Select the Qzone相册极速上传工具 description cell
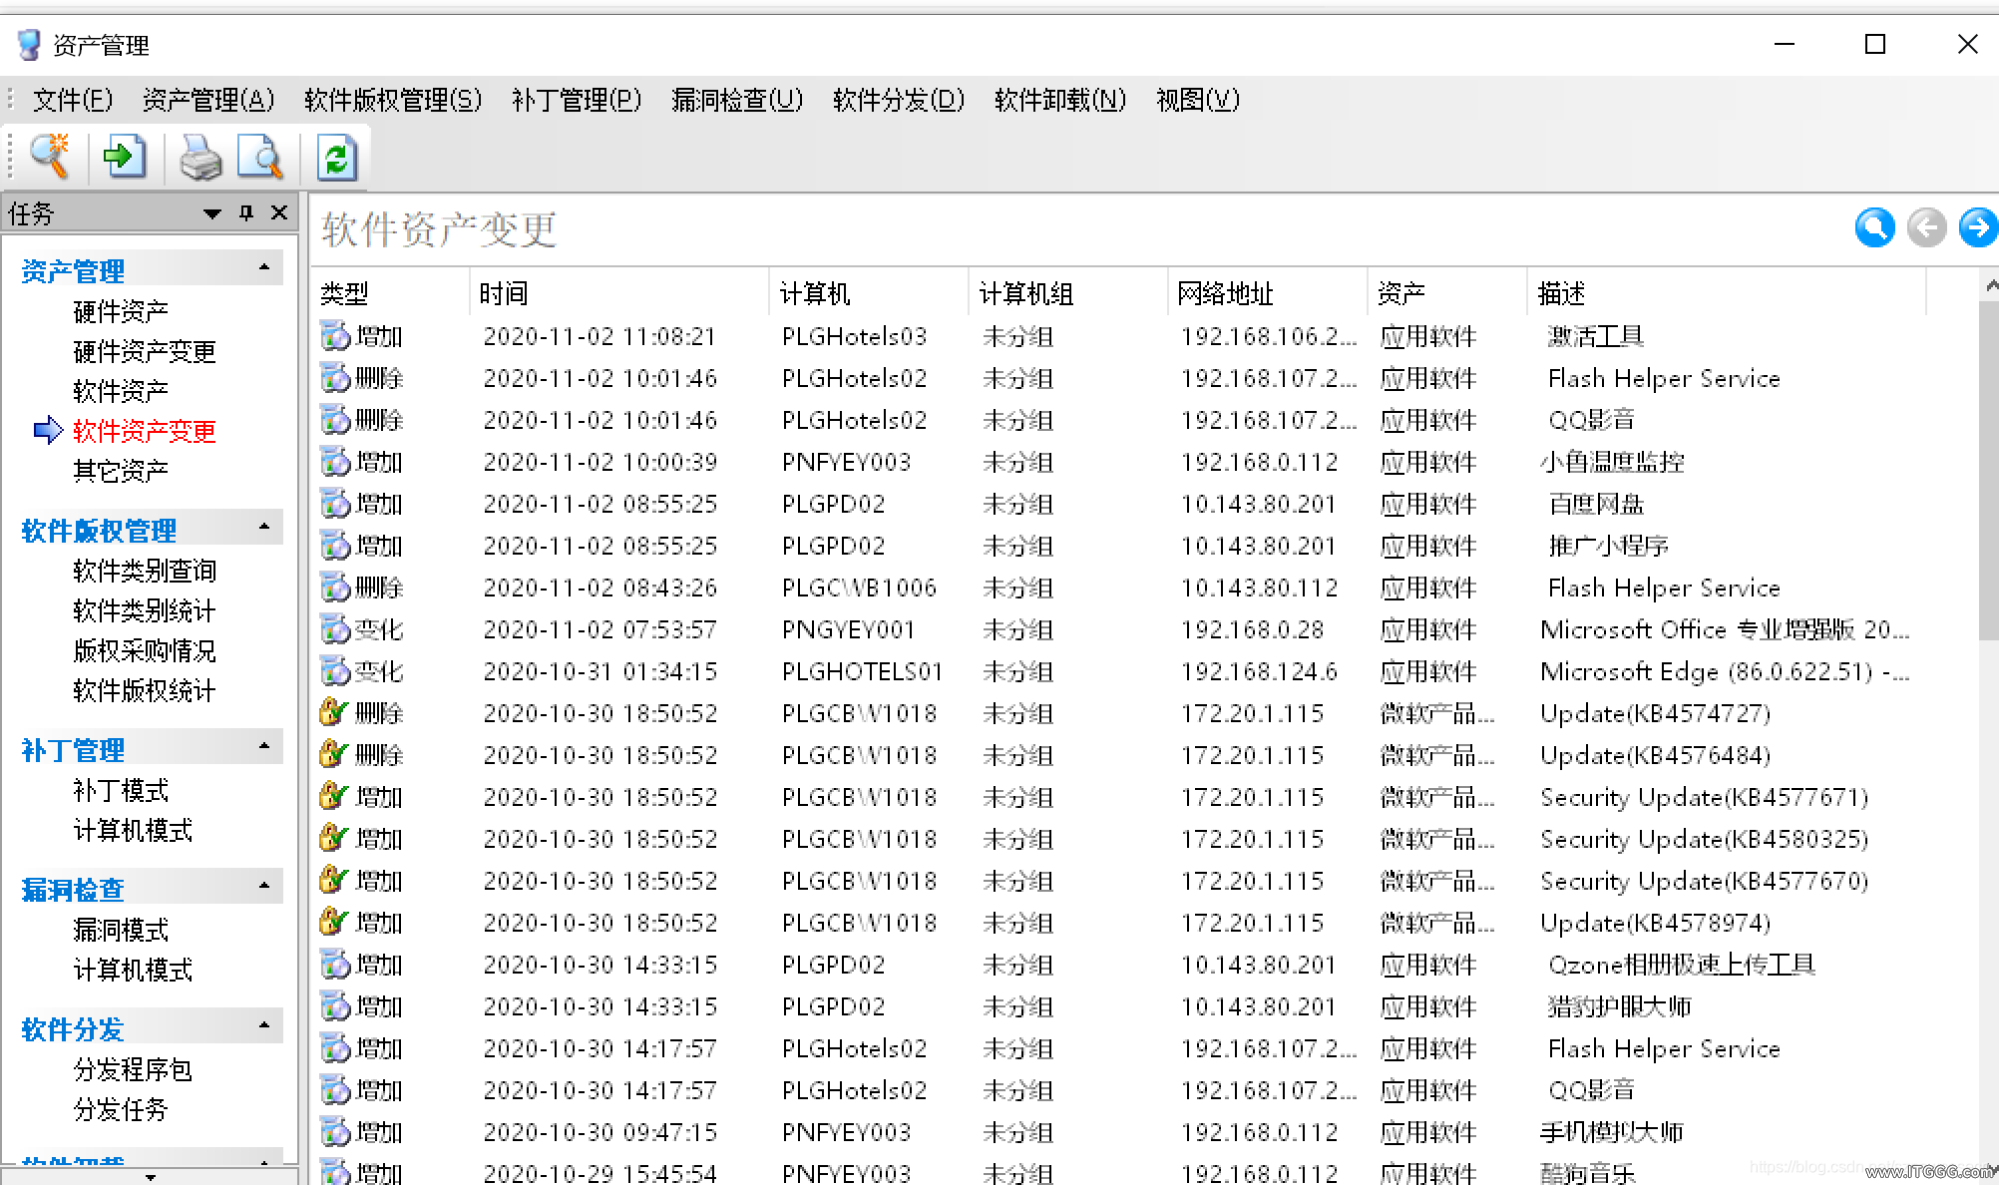The width and height of the screenshot is (1999, 1185). (1681, 965)
